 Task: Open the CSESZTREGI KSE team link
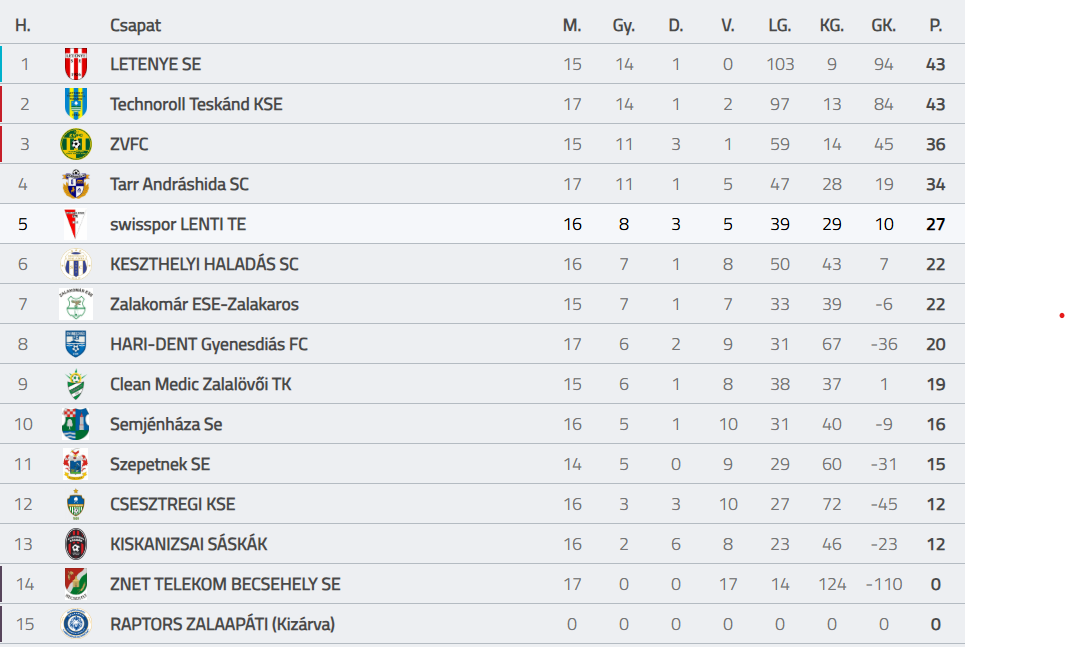coord(173,504)
